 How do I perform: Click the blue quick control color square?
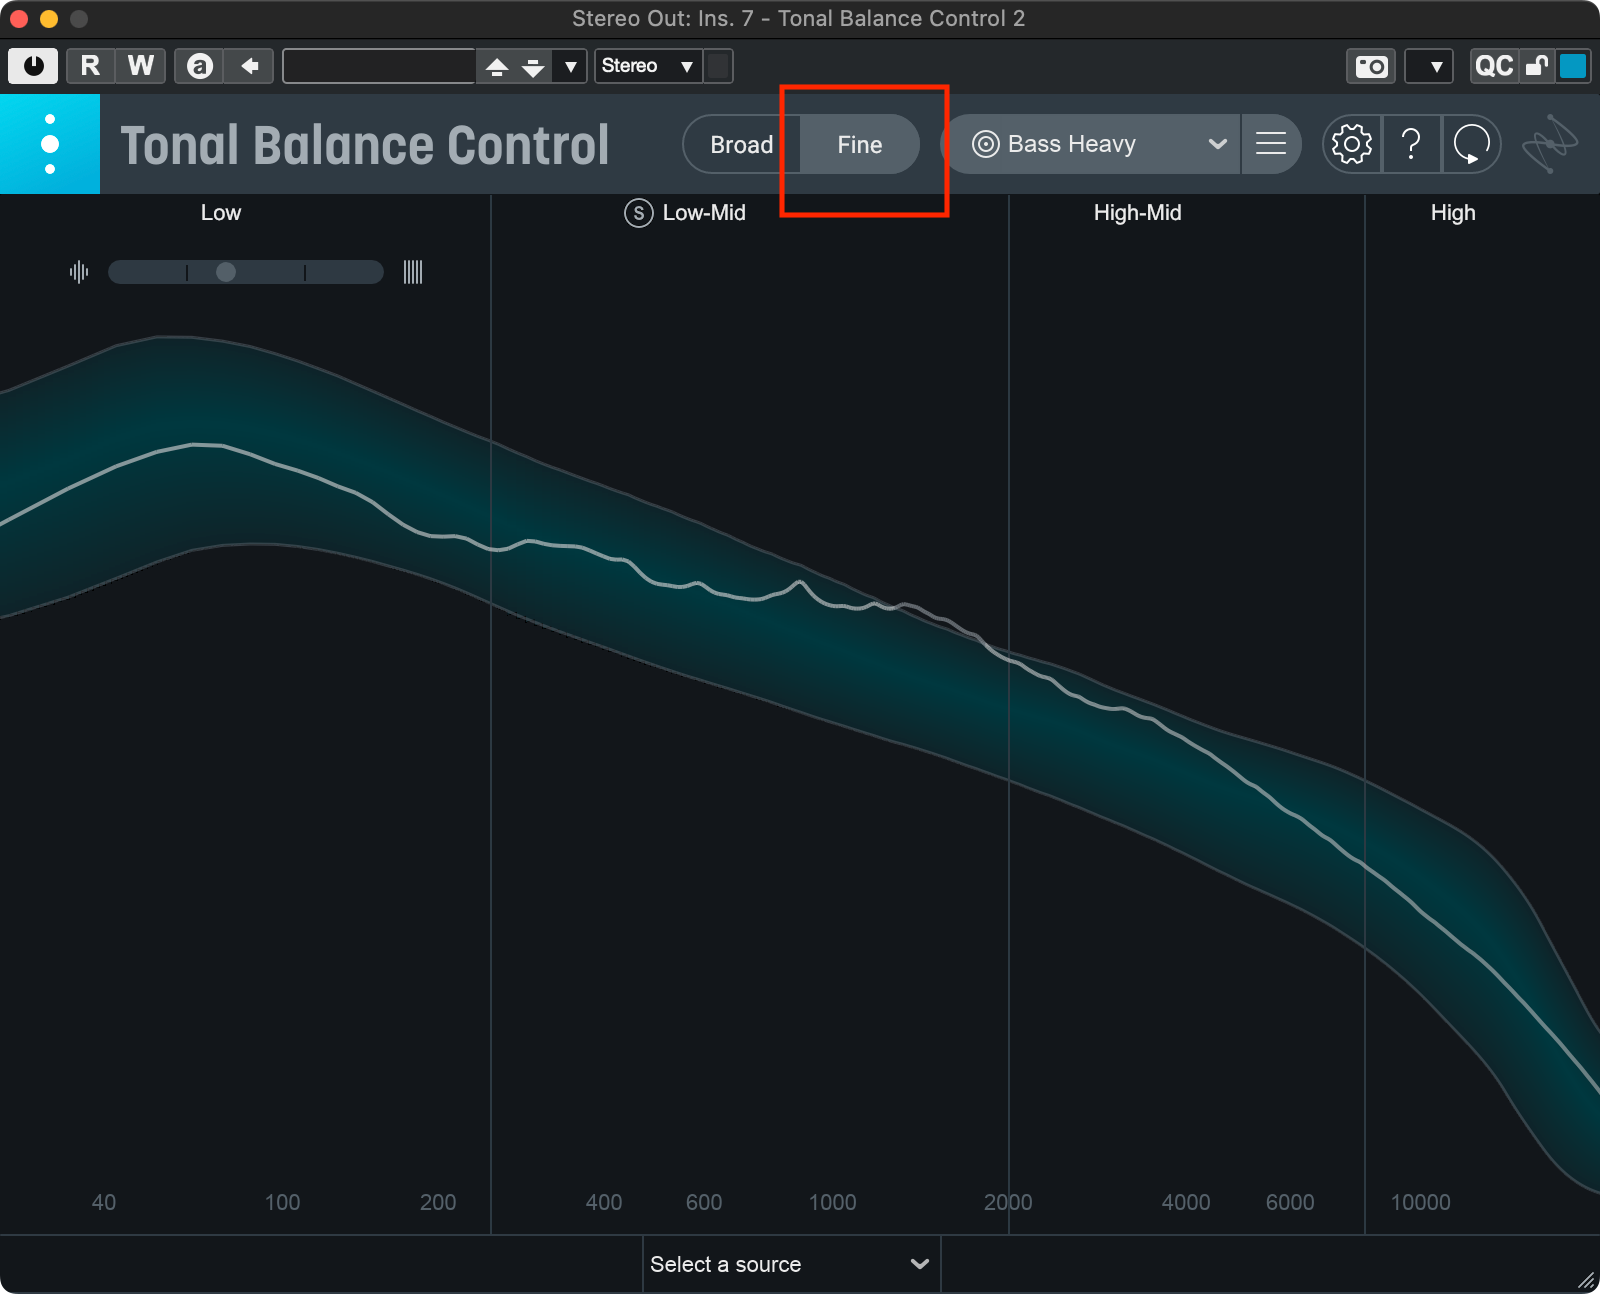coord(1573,66)
